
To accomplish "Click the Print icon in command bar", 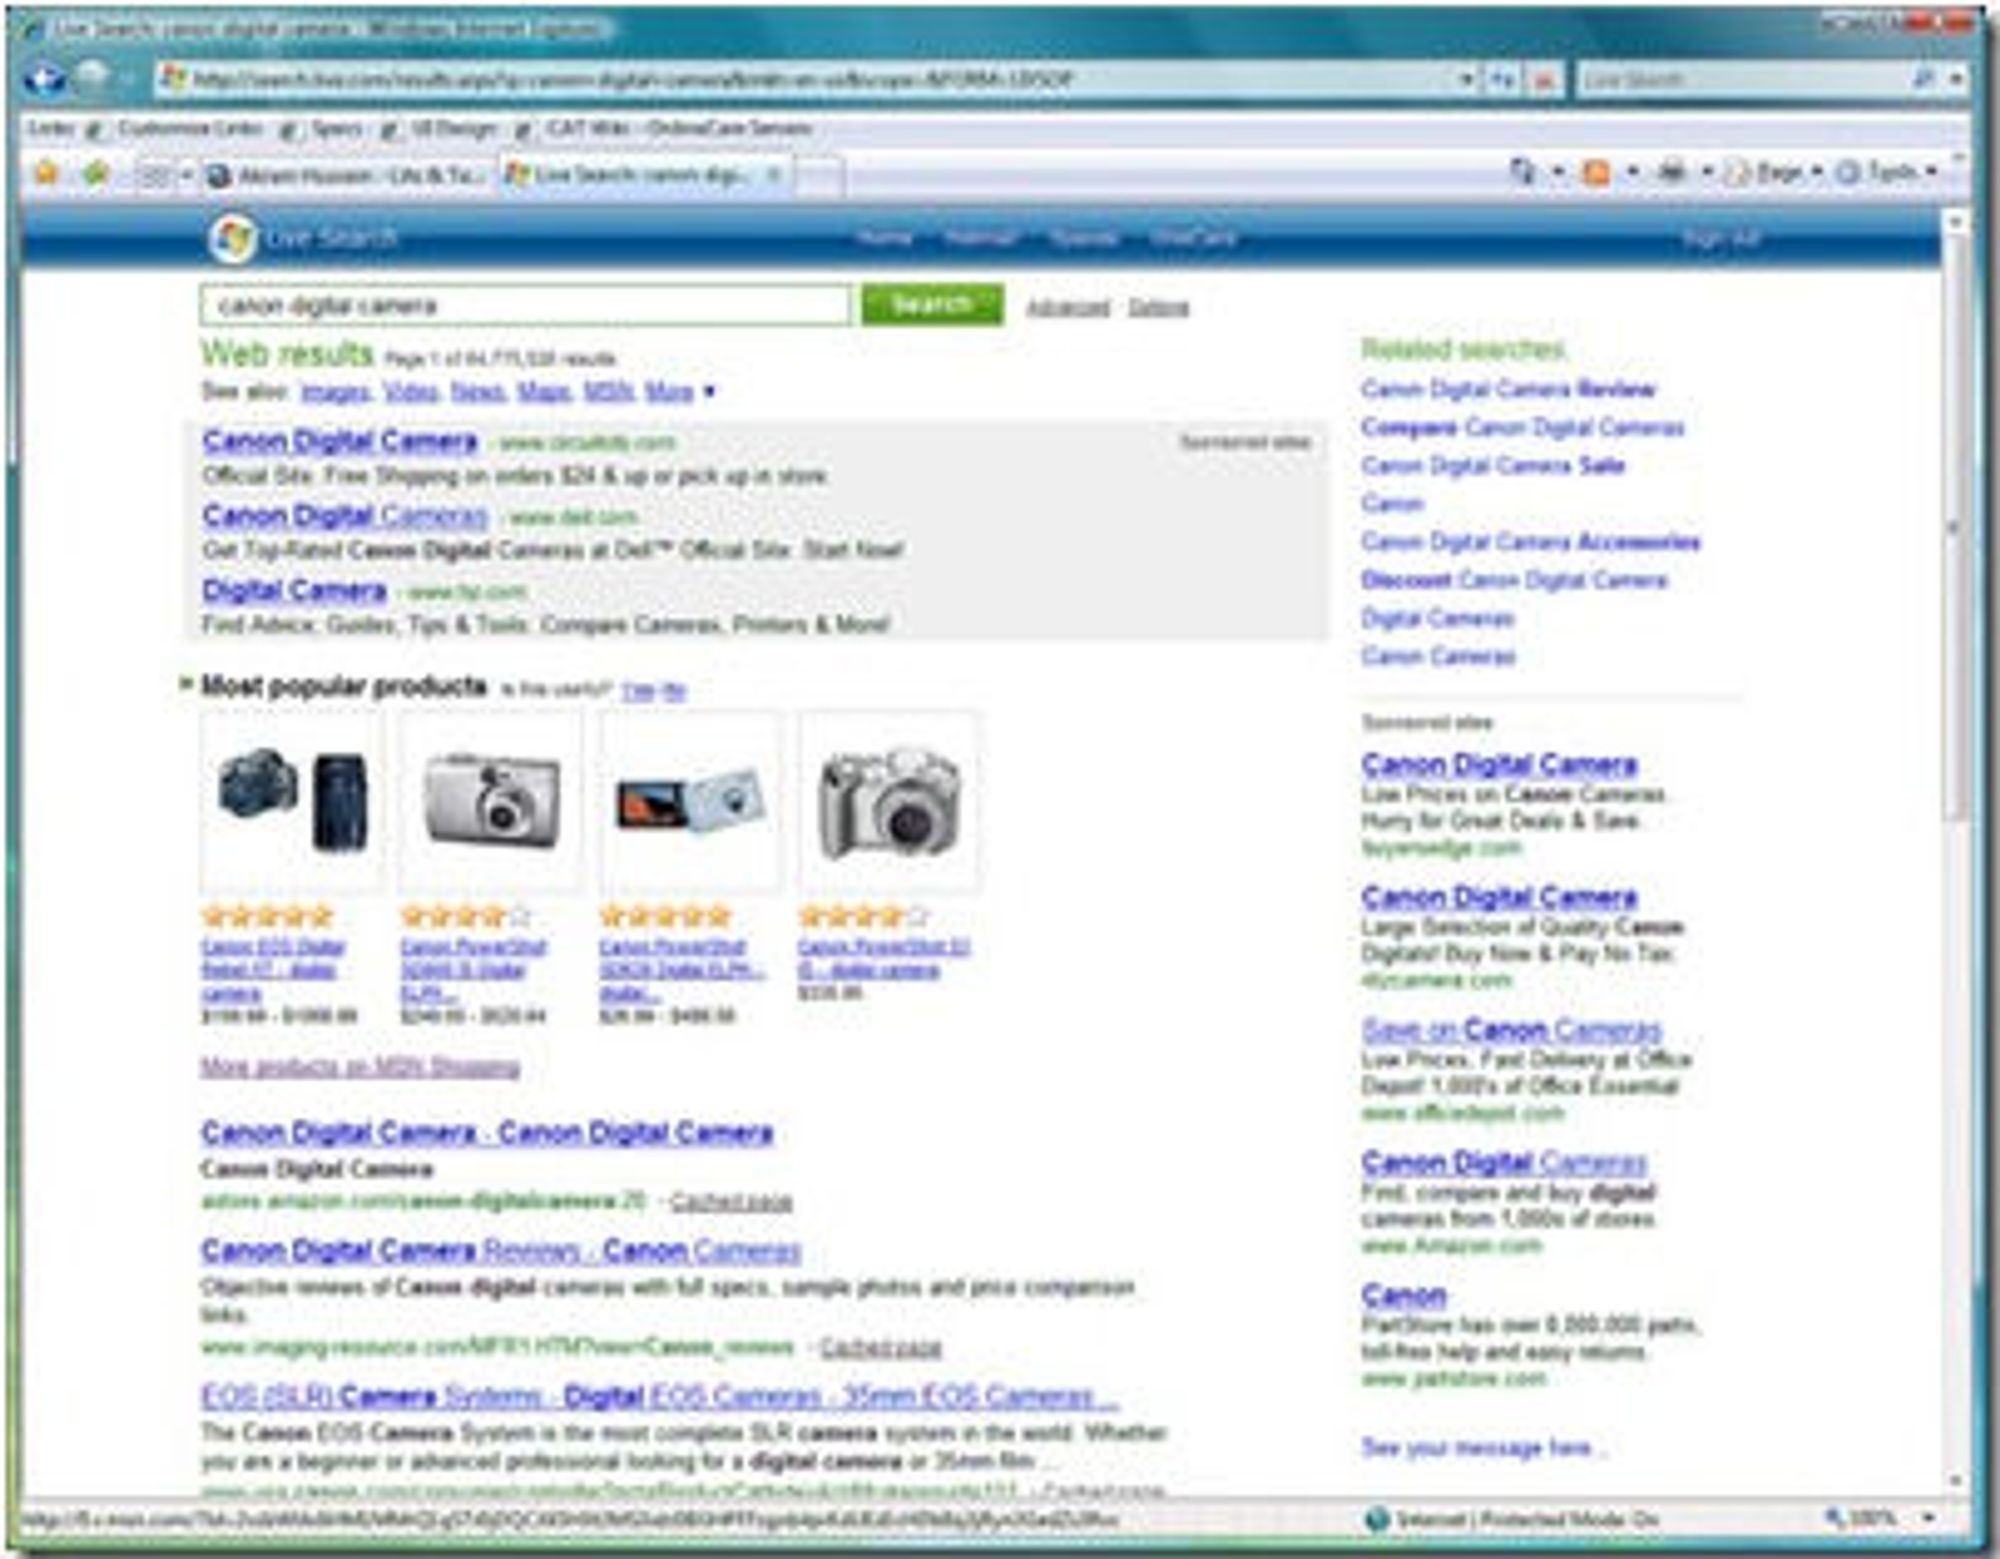I will [1671, 172].
